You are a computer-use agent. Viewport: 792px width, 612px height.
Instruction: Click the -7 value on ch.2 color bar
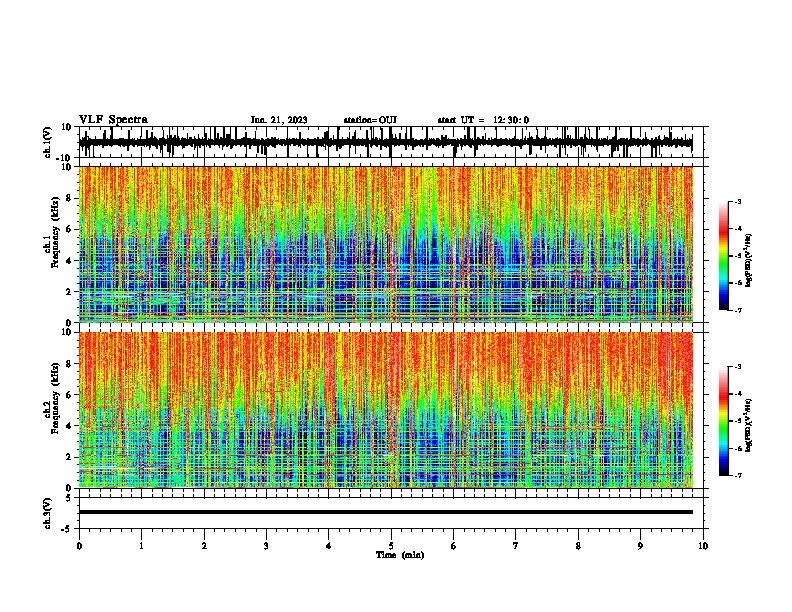pos(737,476)
